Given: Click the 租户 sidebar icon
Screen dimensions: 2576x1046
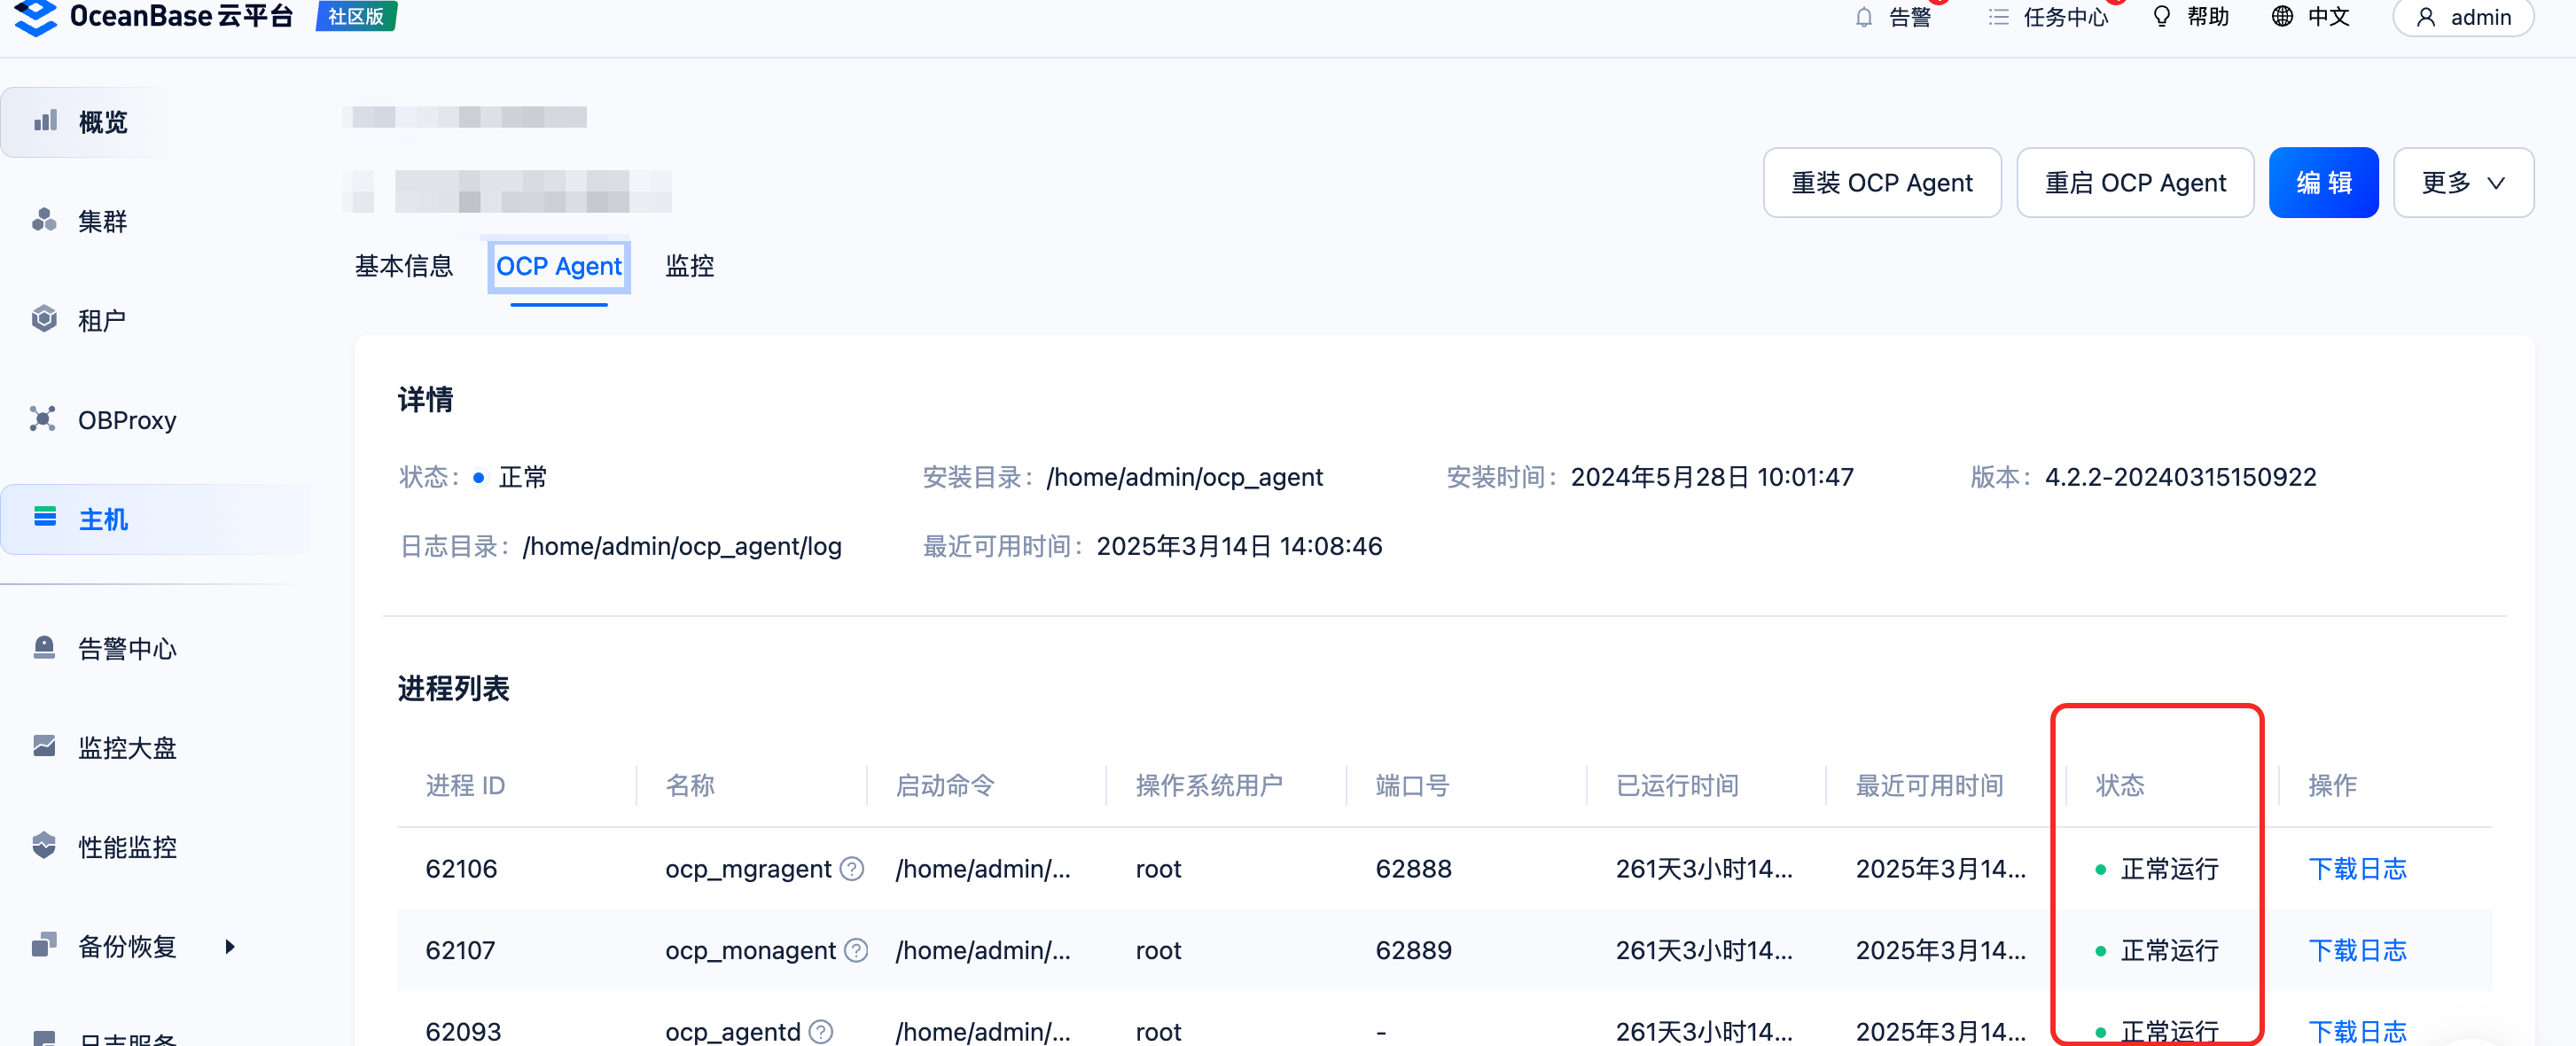Looking at the screenshot, I should (x=44, y=319).
